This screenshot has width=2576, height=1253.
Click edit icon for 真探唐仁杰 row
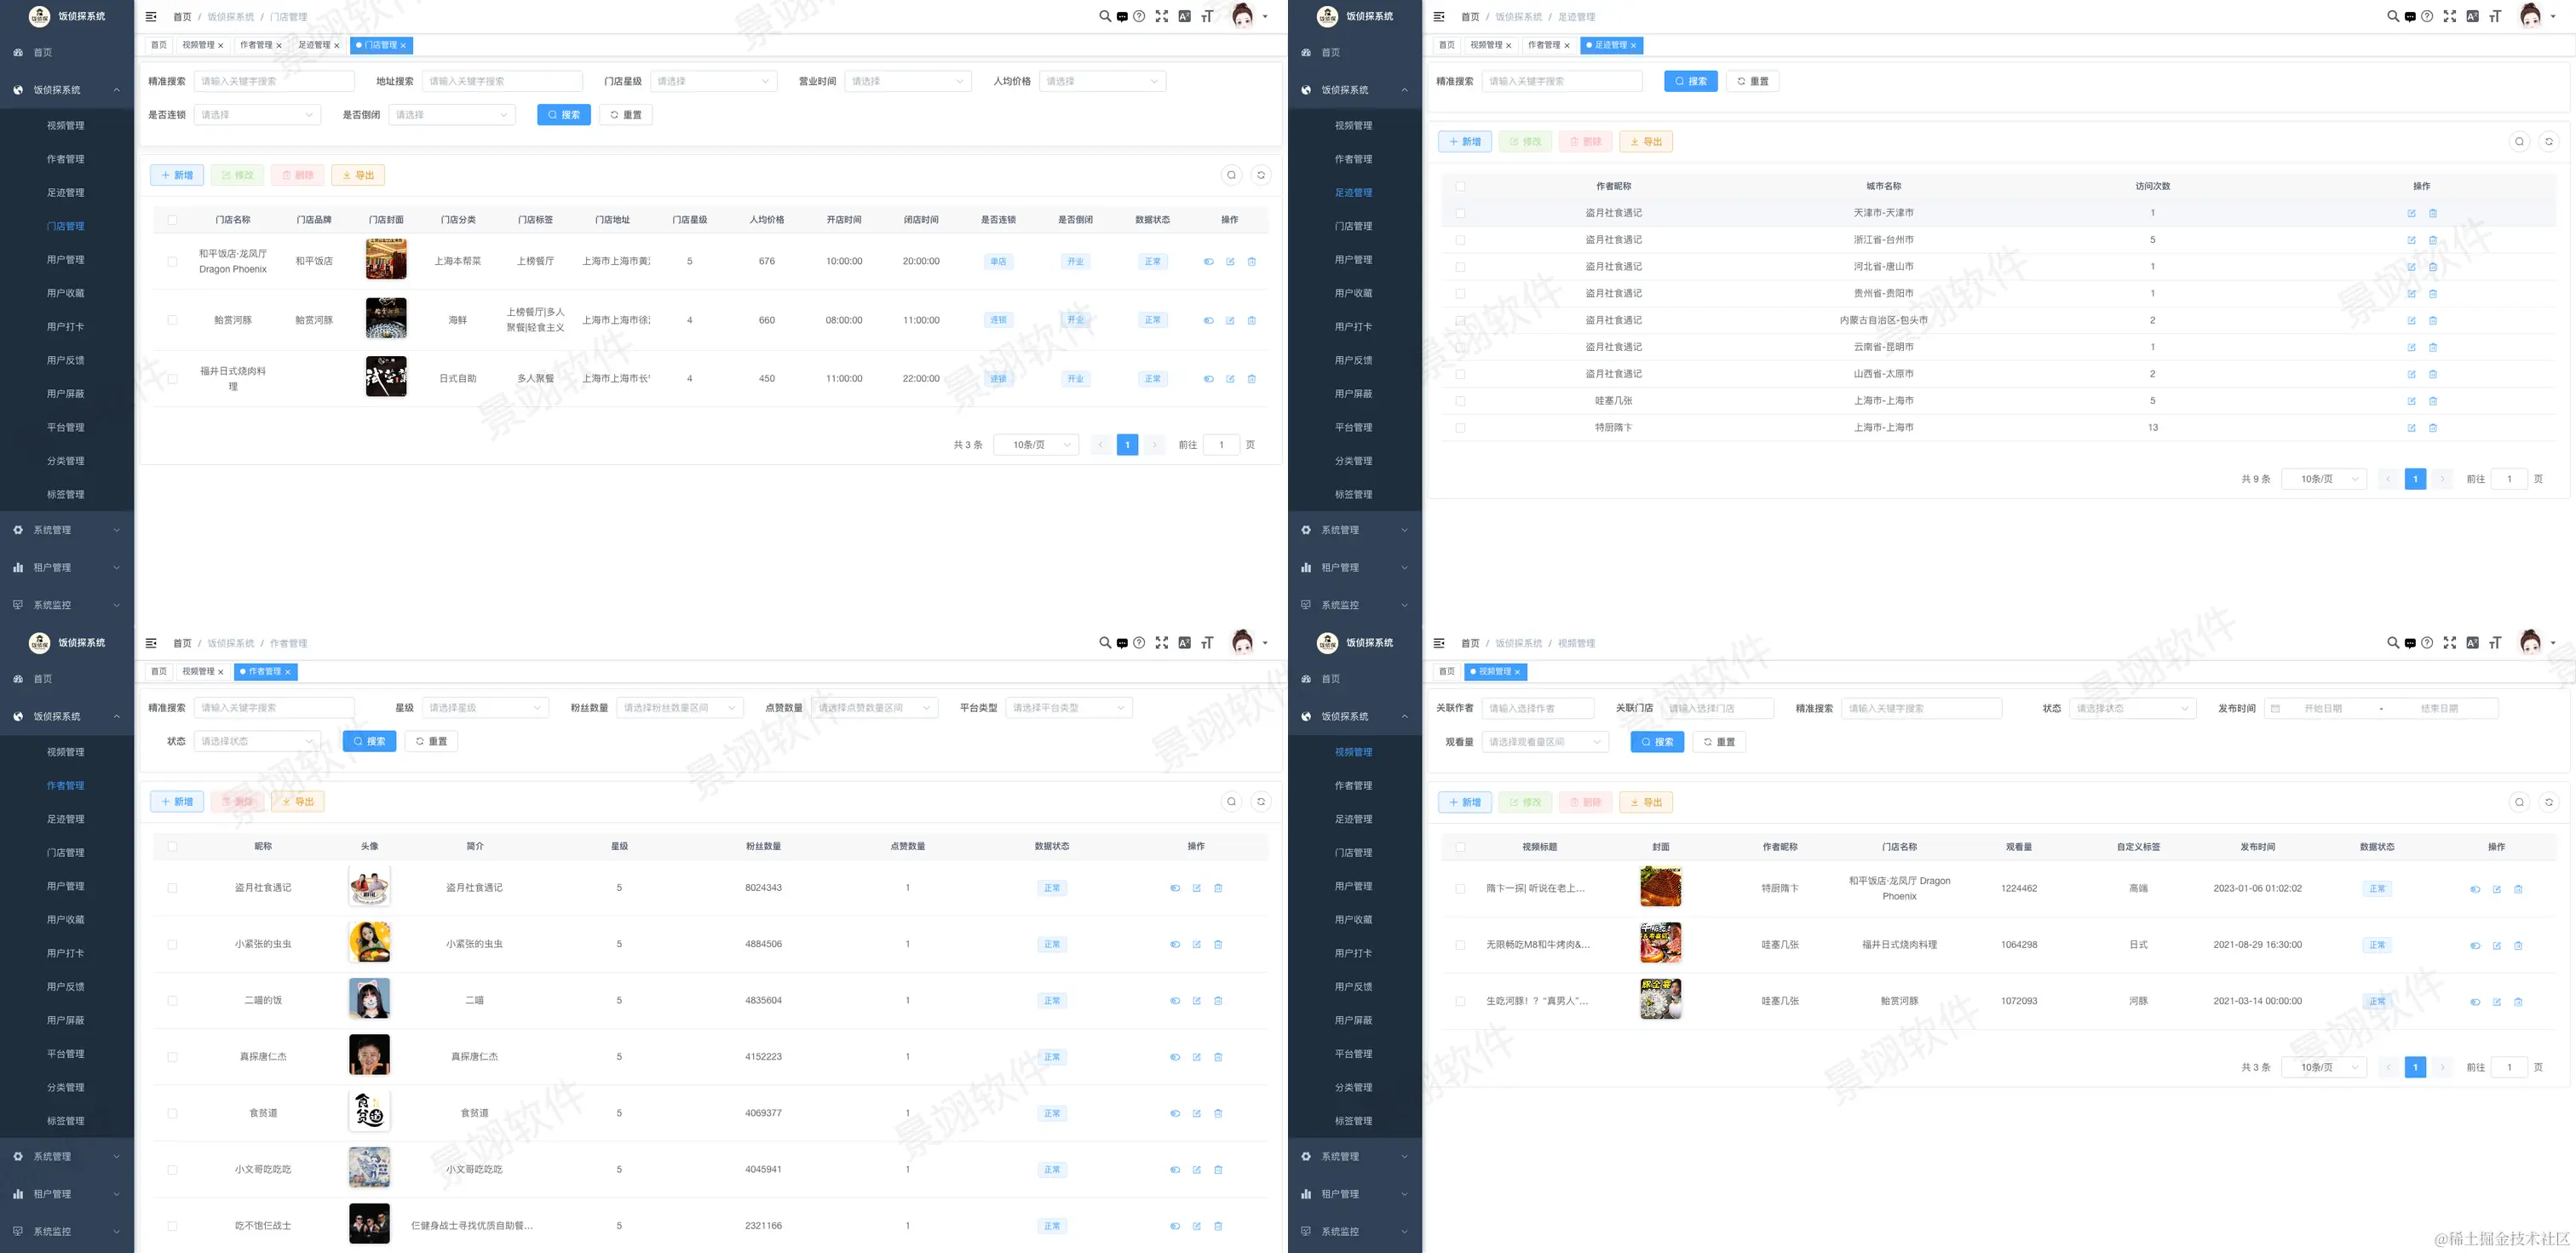click(1196, 1057)
